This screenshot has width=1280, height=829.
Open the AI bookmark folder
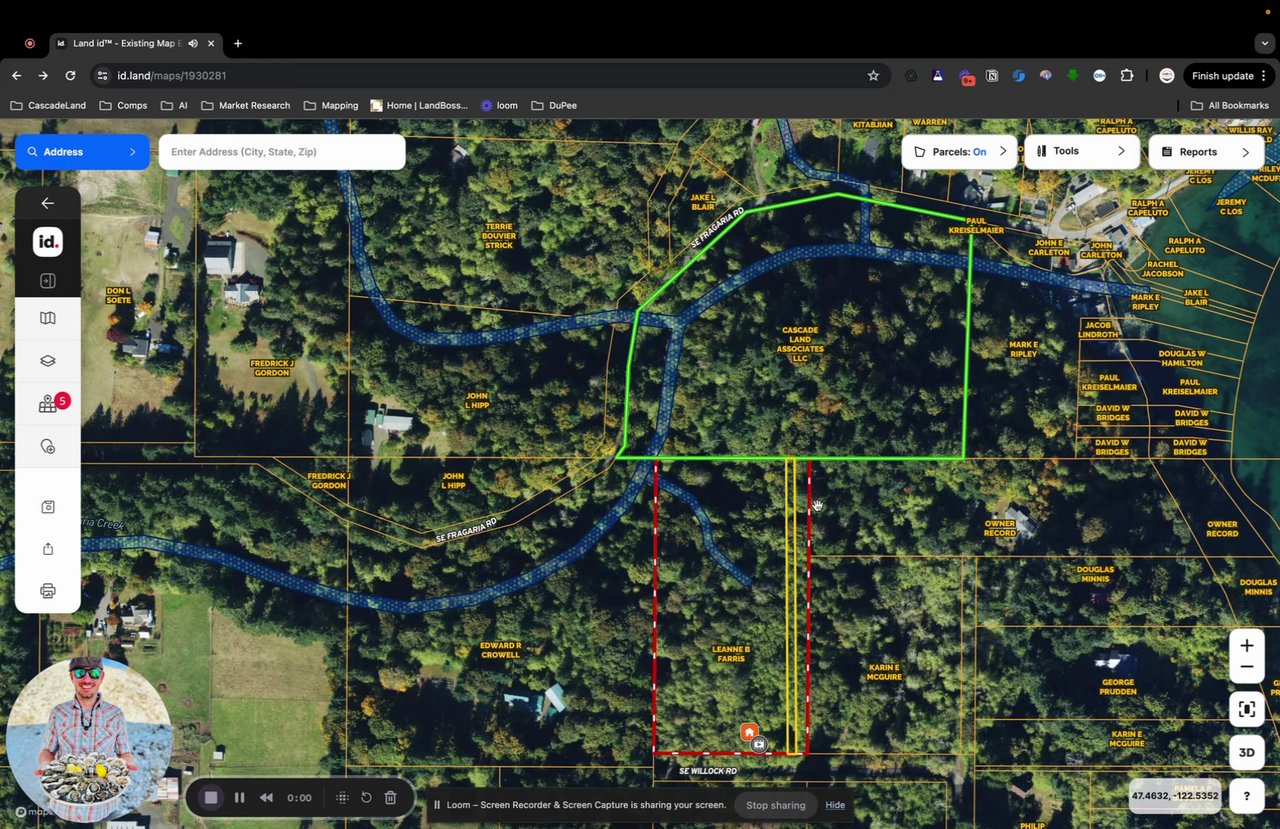(x=173, y=105)
